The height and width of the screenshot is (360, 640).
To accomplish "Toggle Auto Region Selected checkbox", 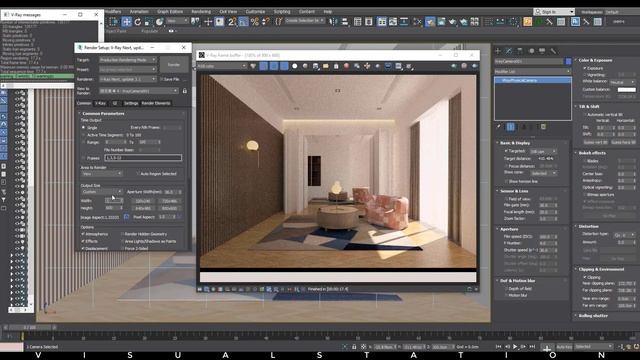I will pyautogui.click(x=138, y=174).
